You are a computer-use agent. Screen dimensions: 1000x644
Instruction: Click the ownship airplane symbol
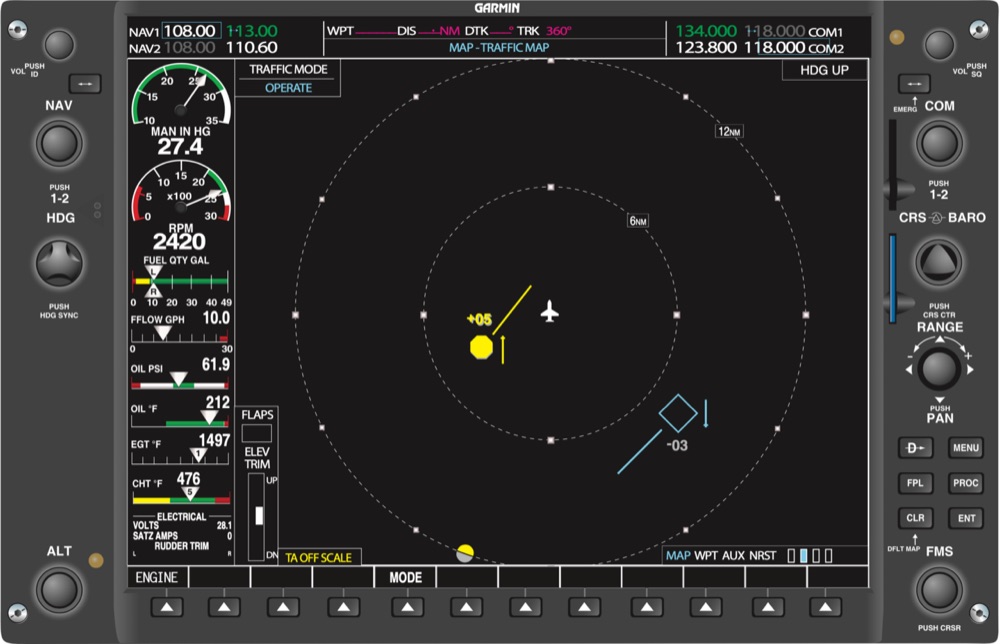coord(550,312)
